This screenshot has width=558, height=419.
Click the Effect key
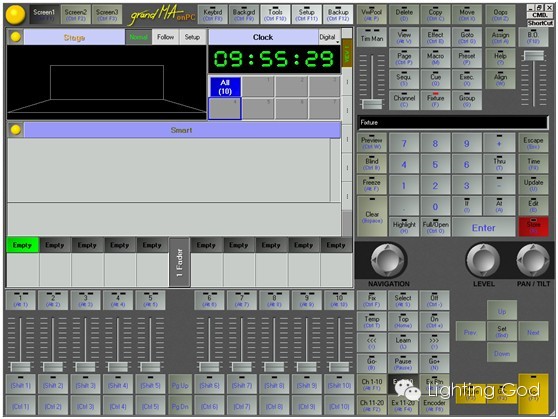point(435,38)
